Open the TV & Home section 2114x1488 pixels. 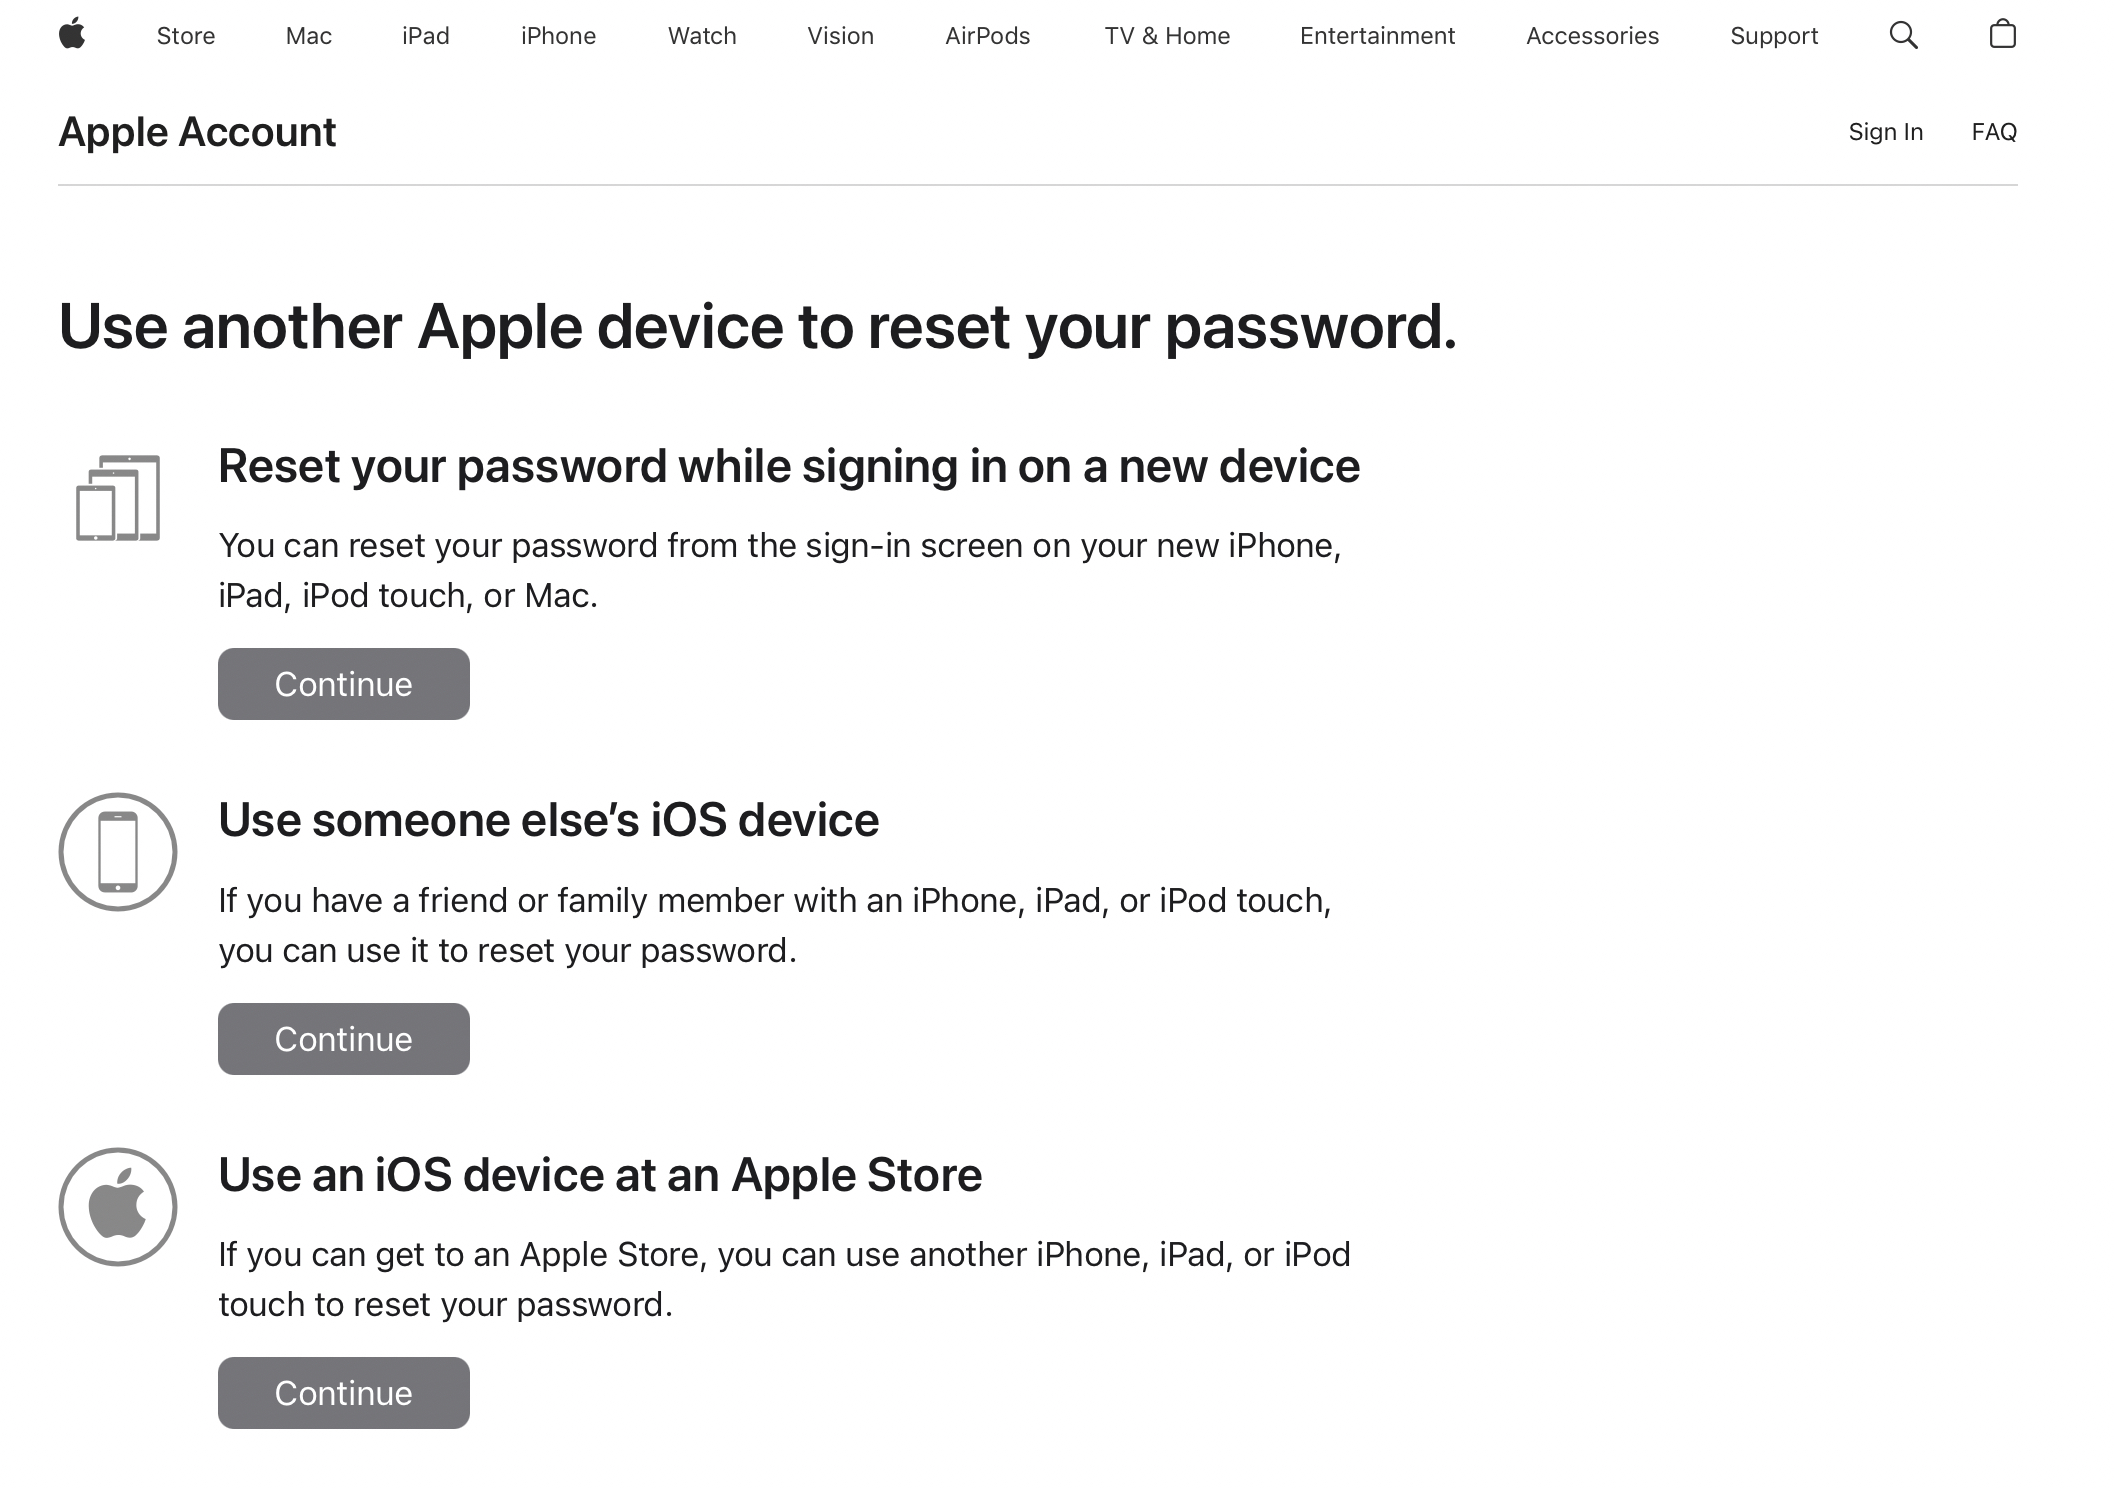coord(1167,35)
